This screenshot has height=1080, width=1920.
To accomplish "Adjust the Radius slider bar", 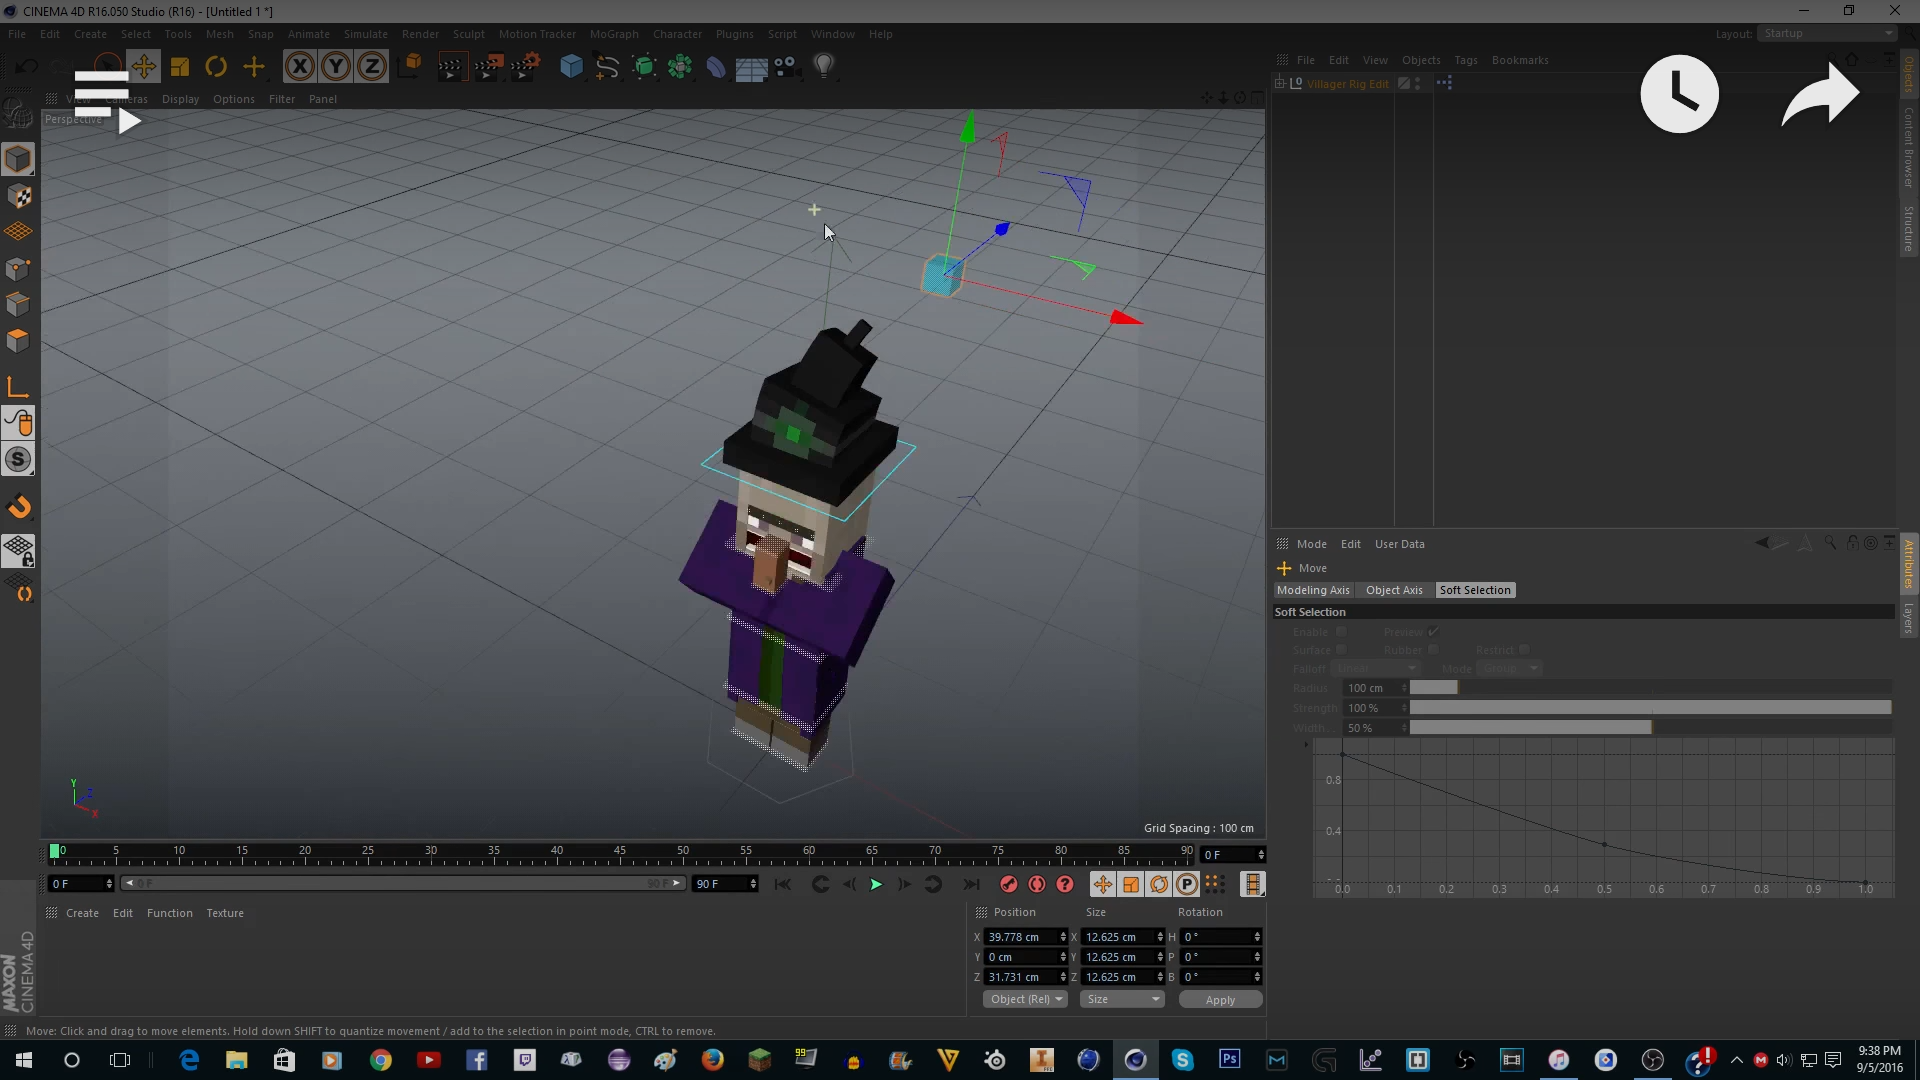I will click(1650, 688).
